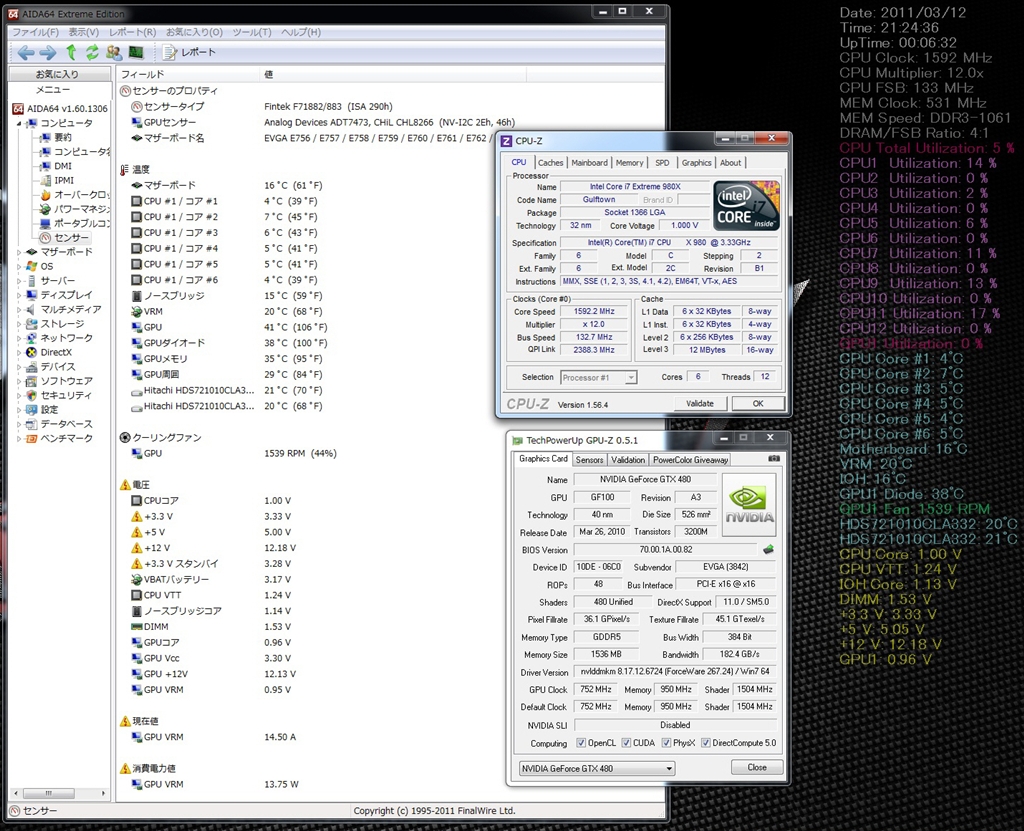Image resolution: width=1024 pixels, height=831 pixels.
Task: Switch to the お気に入り favorites tab in AIDA64
Action: 57,74
